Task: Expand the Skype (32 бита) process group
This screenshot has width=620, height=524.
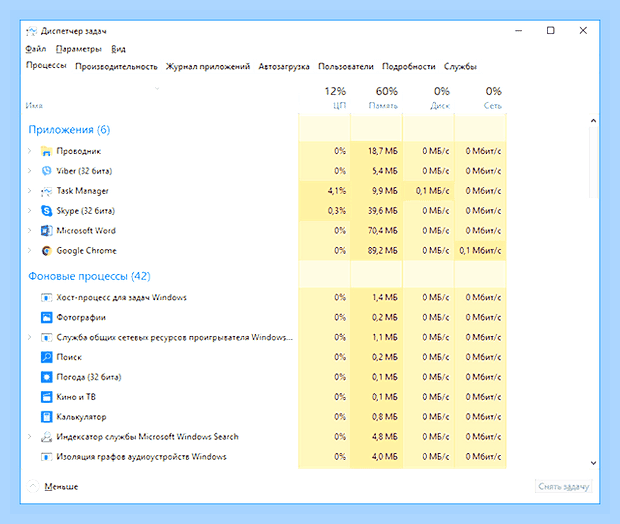Action: [29, 210]
